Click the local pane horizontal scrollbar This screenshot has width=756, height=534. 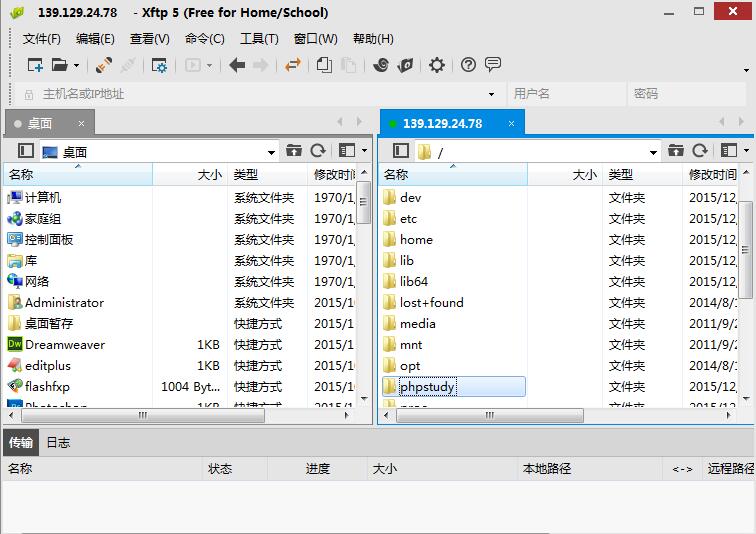point(143,415)
